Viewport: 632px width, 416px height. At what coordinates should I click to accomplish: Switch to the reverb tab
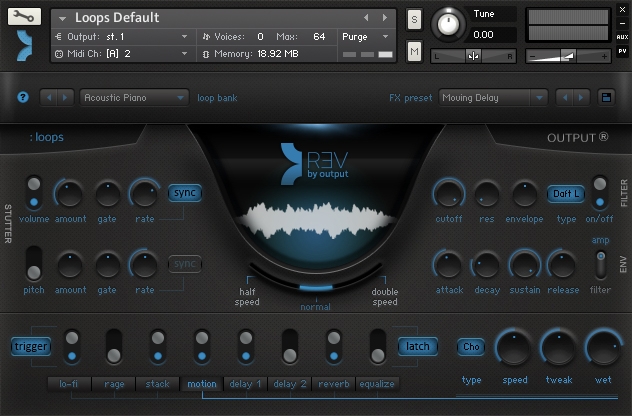334,384
